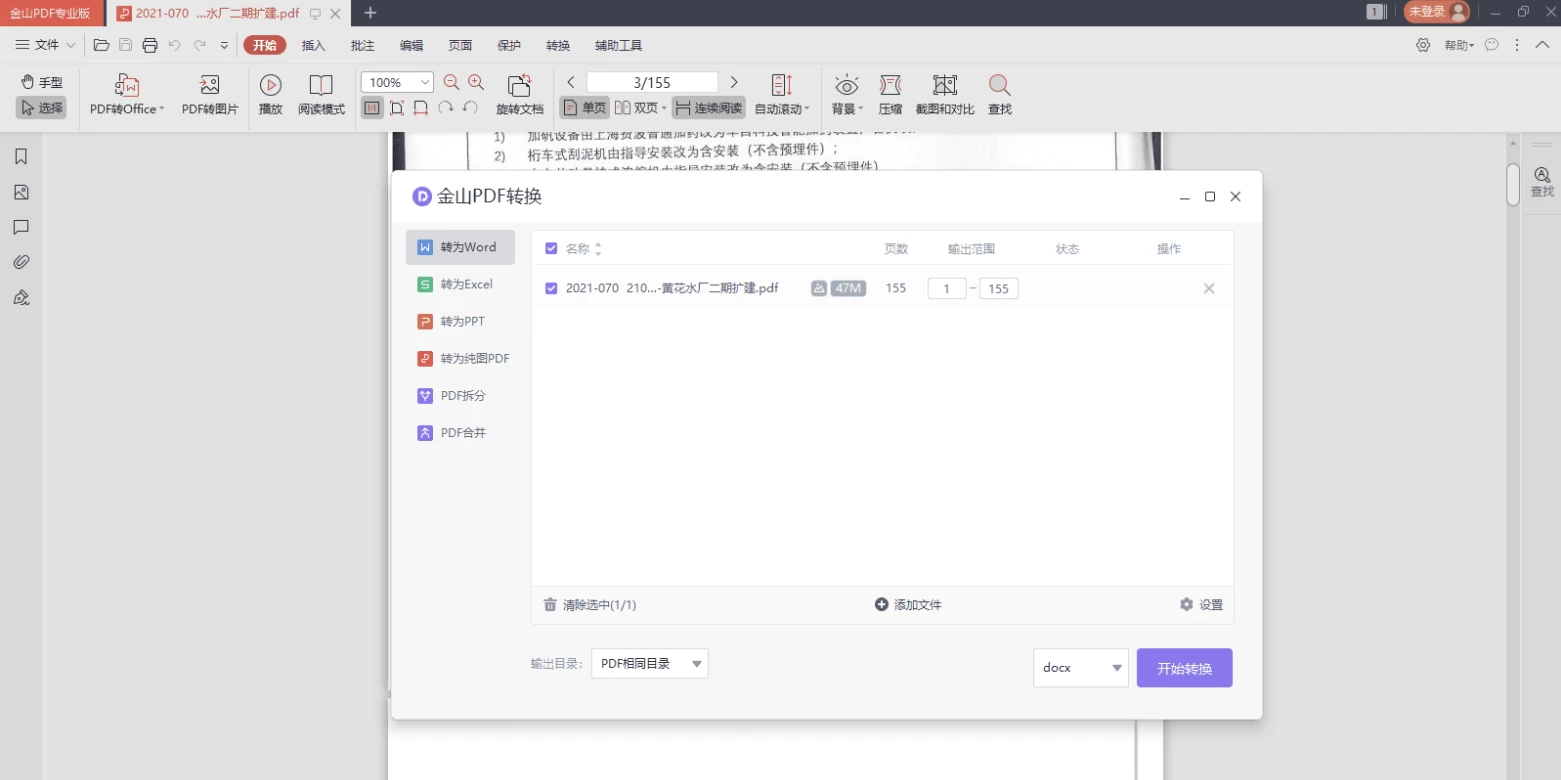Image resolution: width=1561 pixels, height=780 pixels.
Task: Open the bookmark panel in left sidebar
Action: click(21, 157)
